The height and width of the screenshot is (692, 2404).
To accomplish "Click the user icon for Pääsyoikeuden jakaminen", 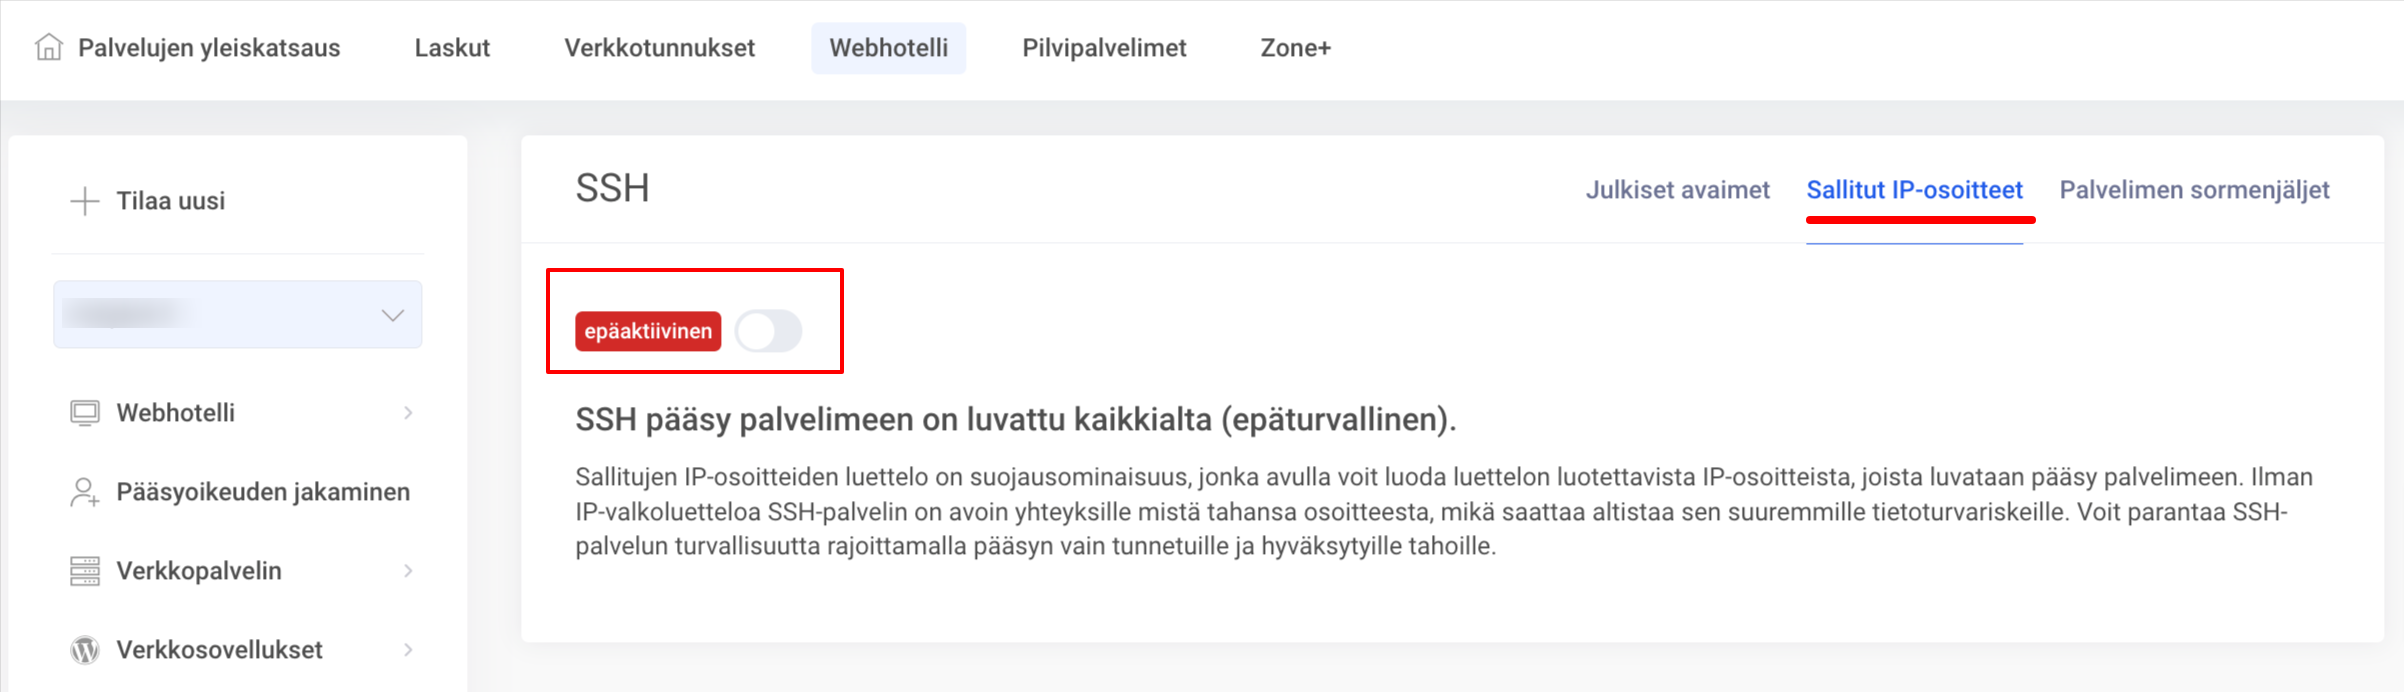I will pos(85,492).
